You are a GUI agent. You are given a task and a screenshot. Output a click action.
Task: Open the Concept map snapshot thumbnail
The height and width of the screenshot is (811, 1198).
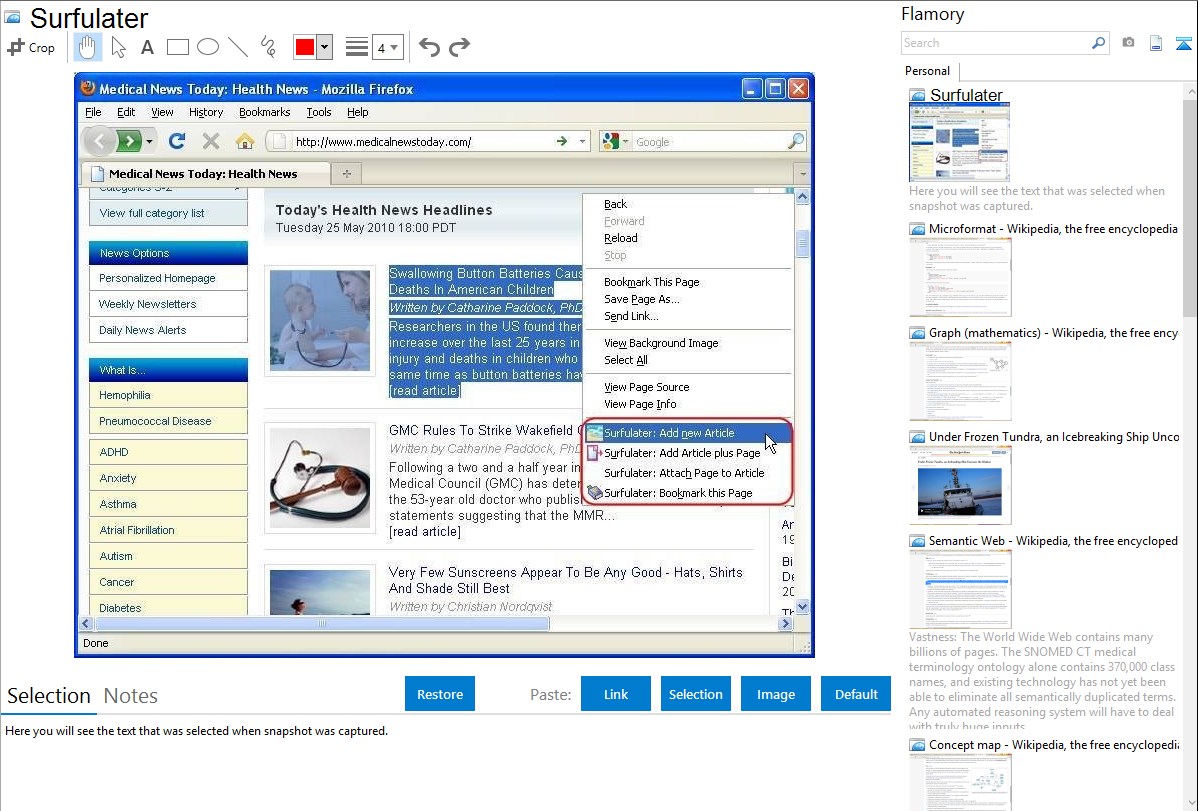[x=960, y=782]
